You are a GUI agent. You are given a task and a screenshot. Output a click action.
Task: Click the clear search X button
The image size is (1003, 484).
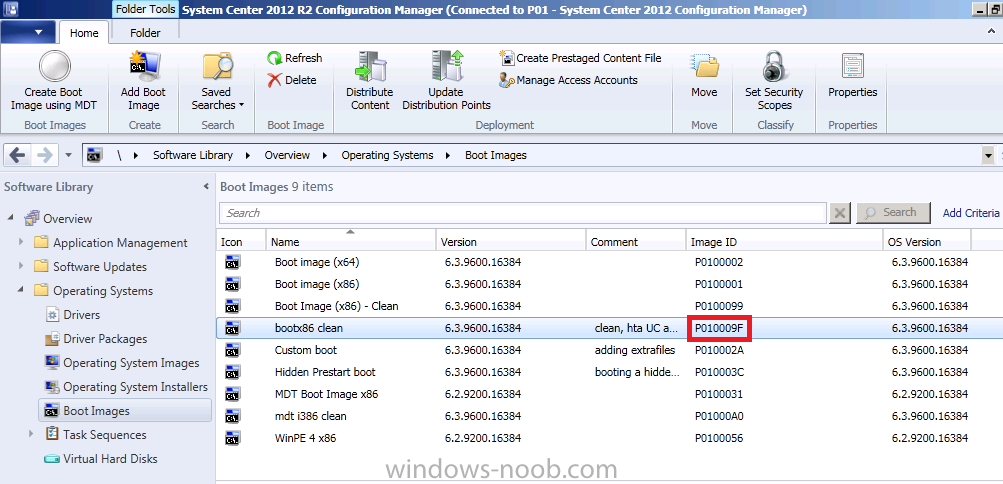click(x=839, y=213)
